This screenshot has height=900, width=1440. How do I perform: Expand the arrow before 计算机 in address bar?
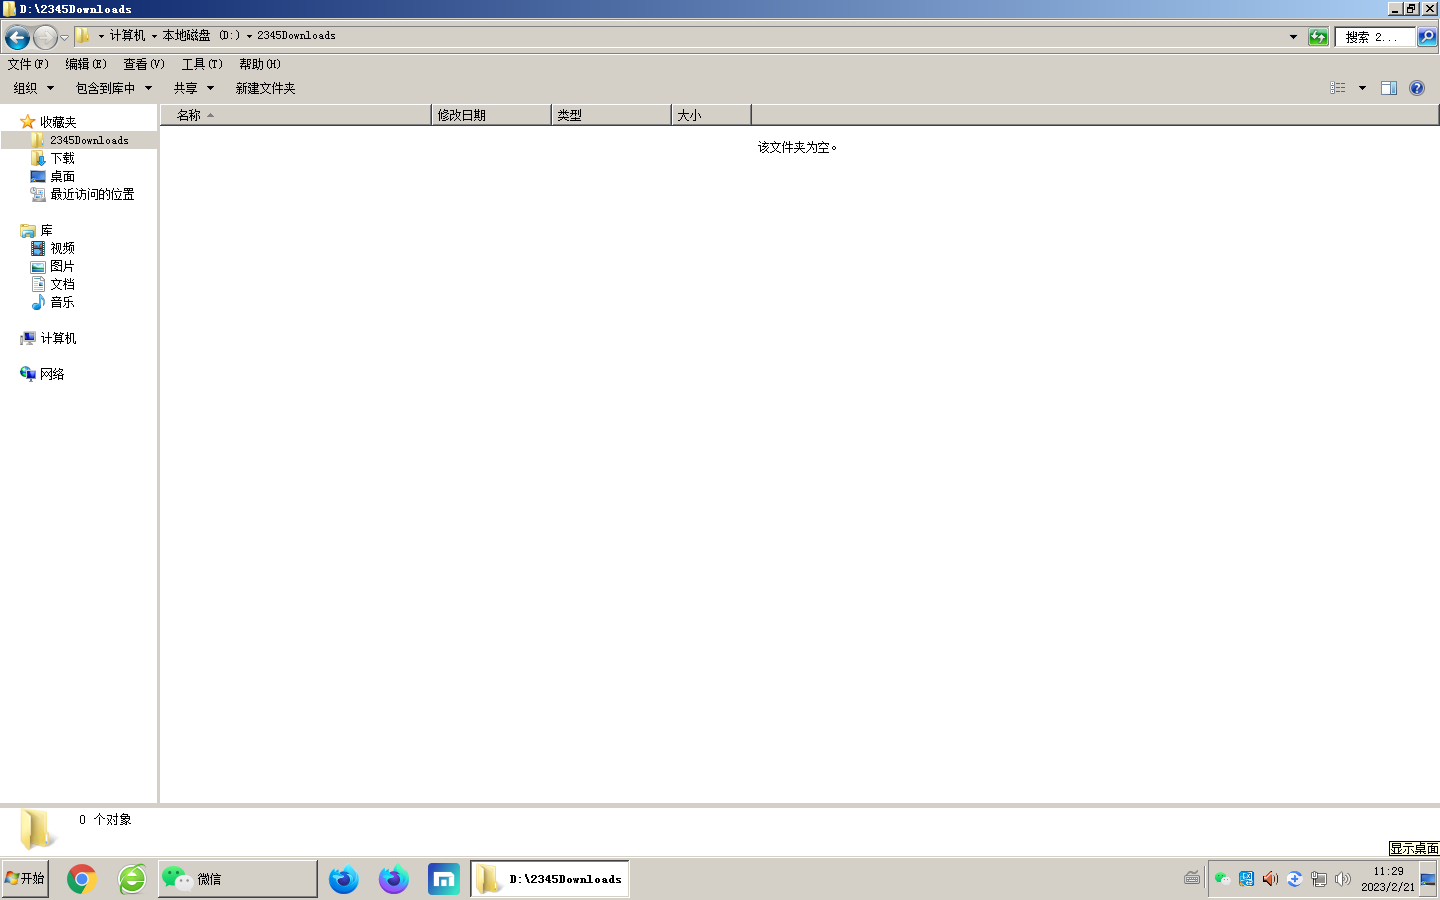click(x=101, y=36)
